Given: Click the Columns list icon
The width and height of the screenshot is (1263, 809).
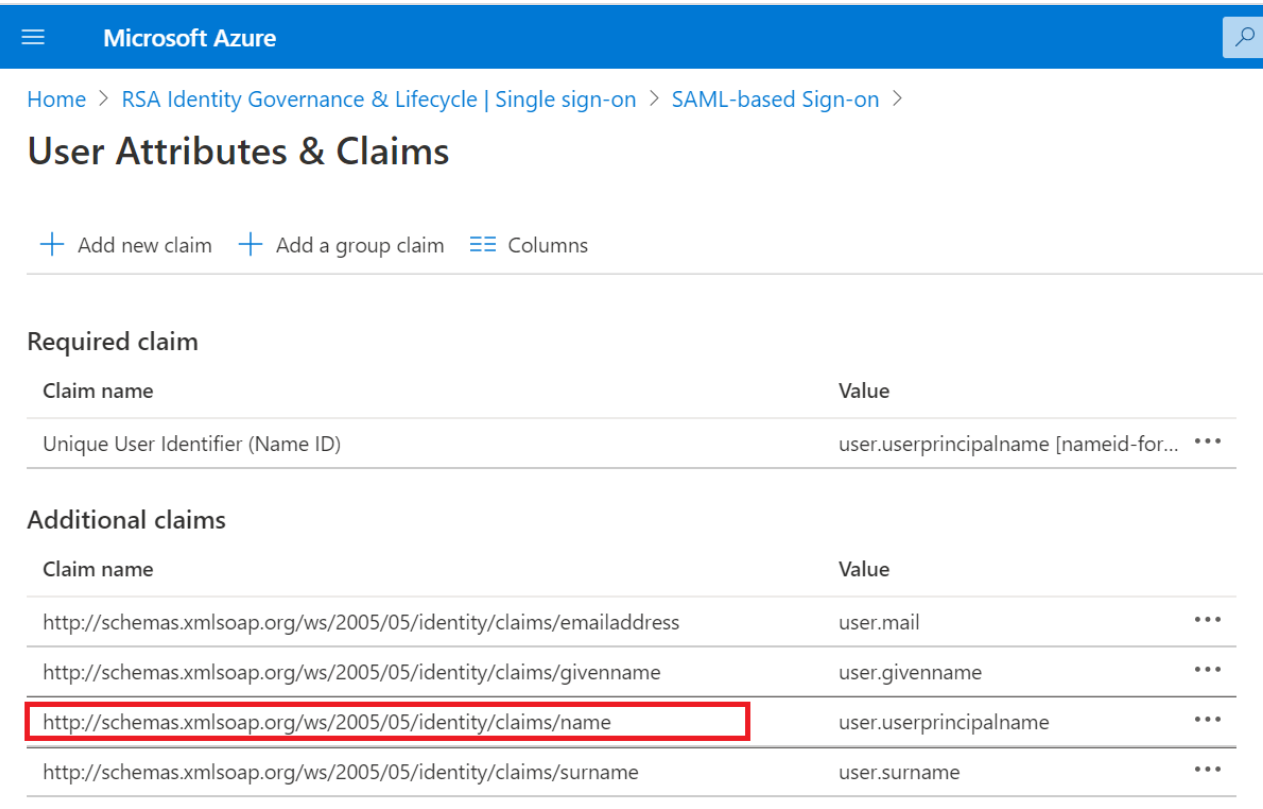Looking at the screenshot, I should (x=482, y=244).
